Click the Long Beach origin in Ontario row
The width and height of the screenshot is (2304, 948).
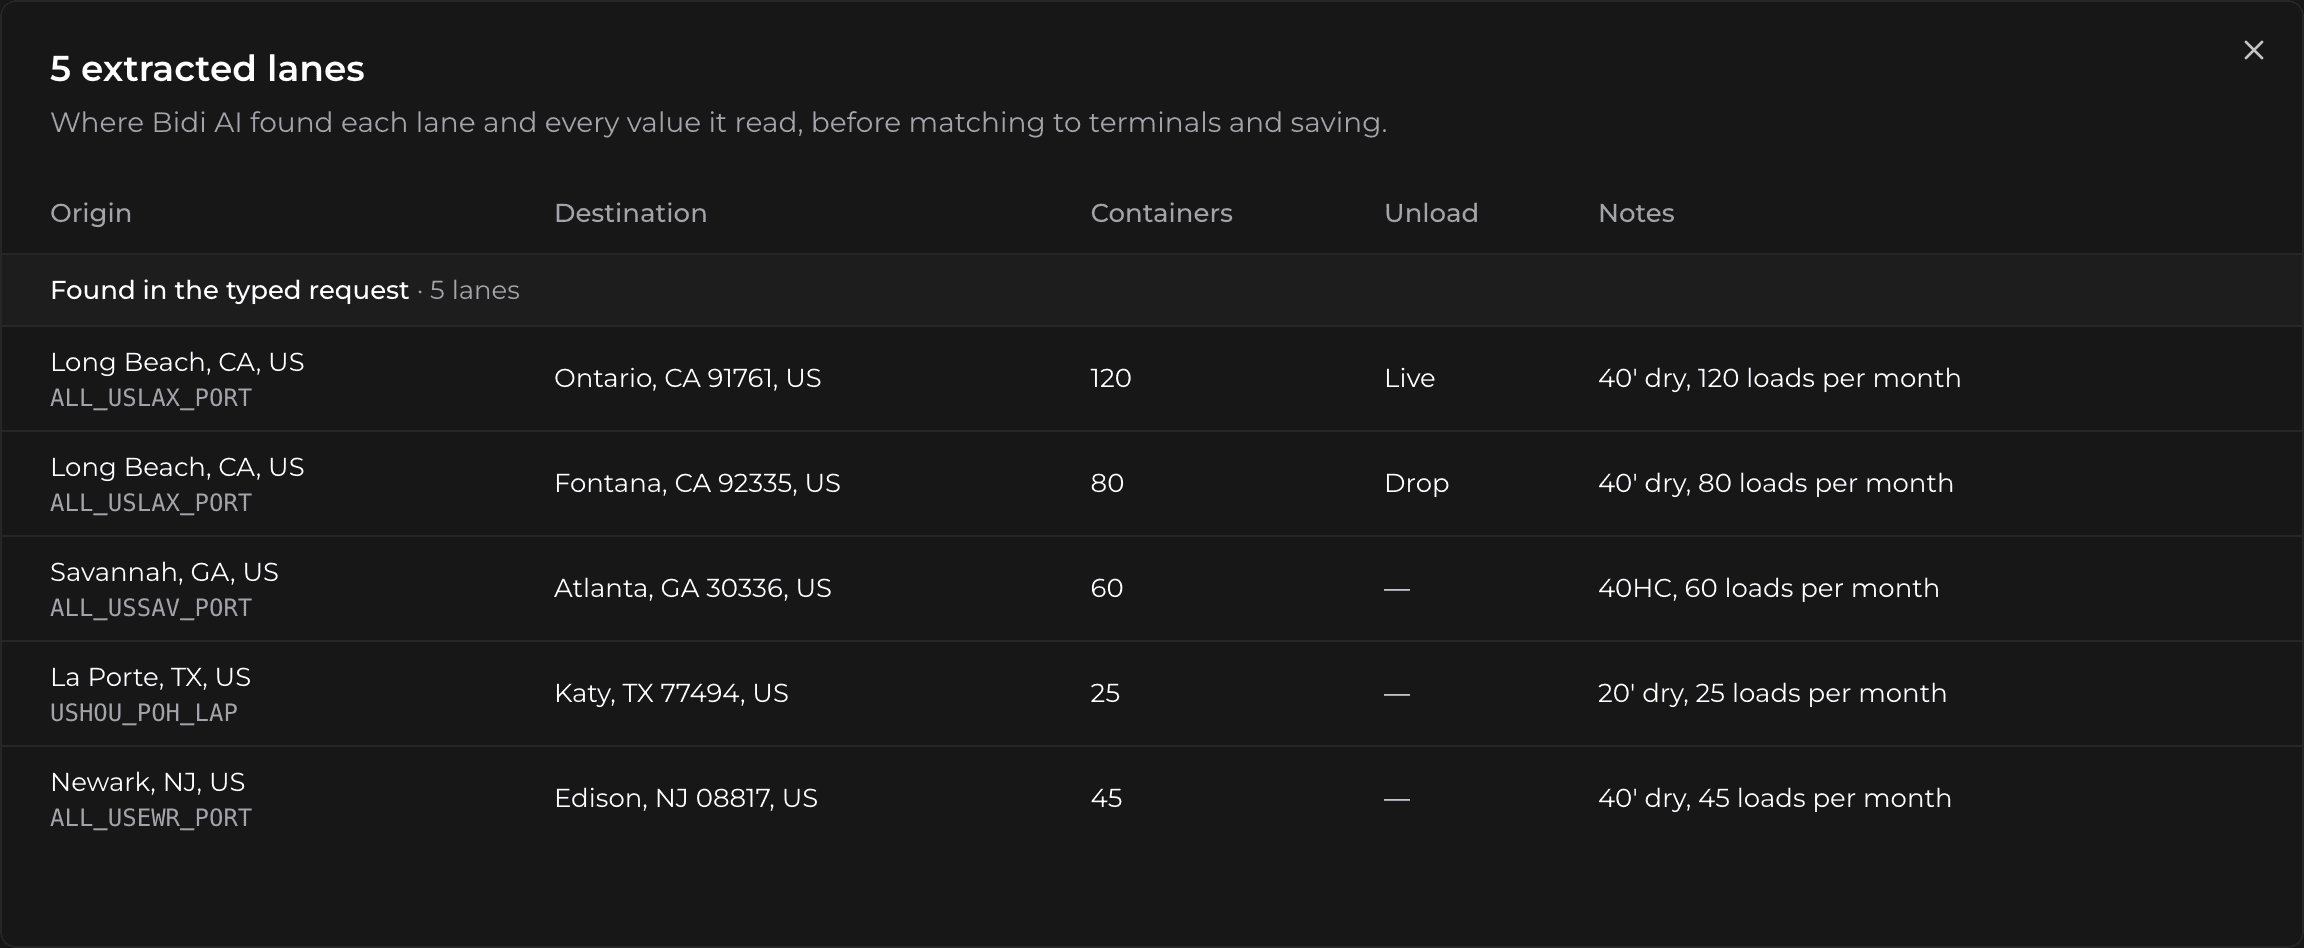177,362
